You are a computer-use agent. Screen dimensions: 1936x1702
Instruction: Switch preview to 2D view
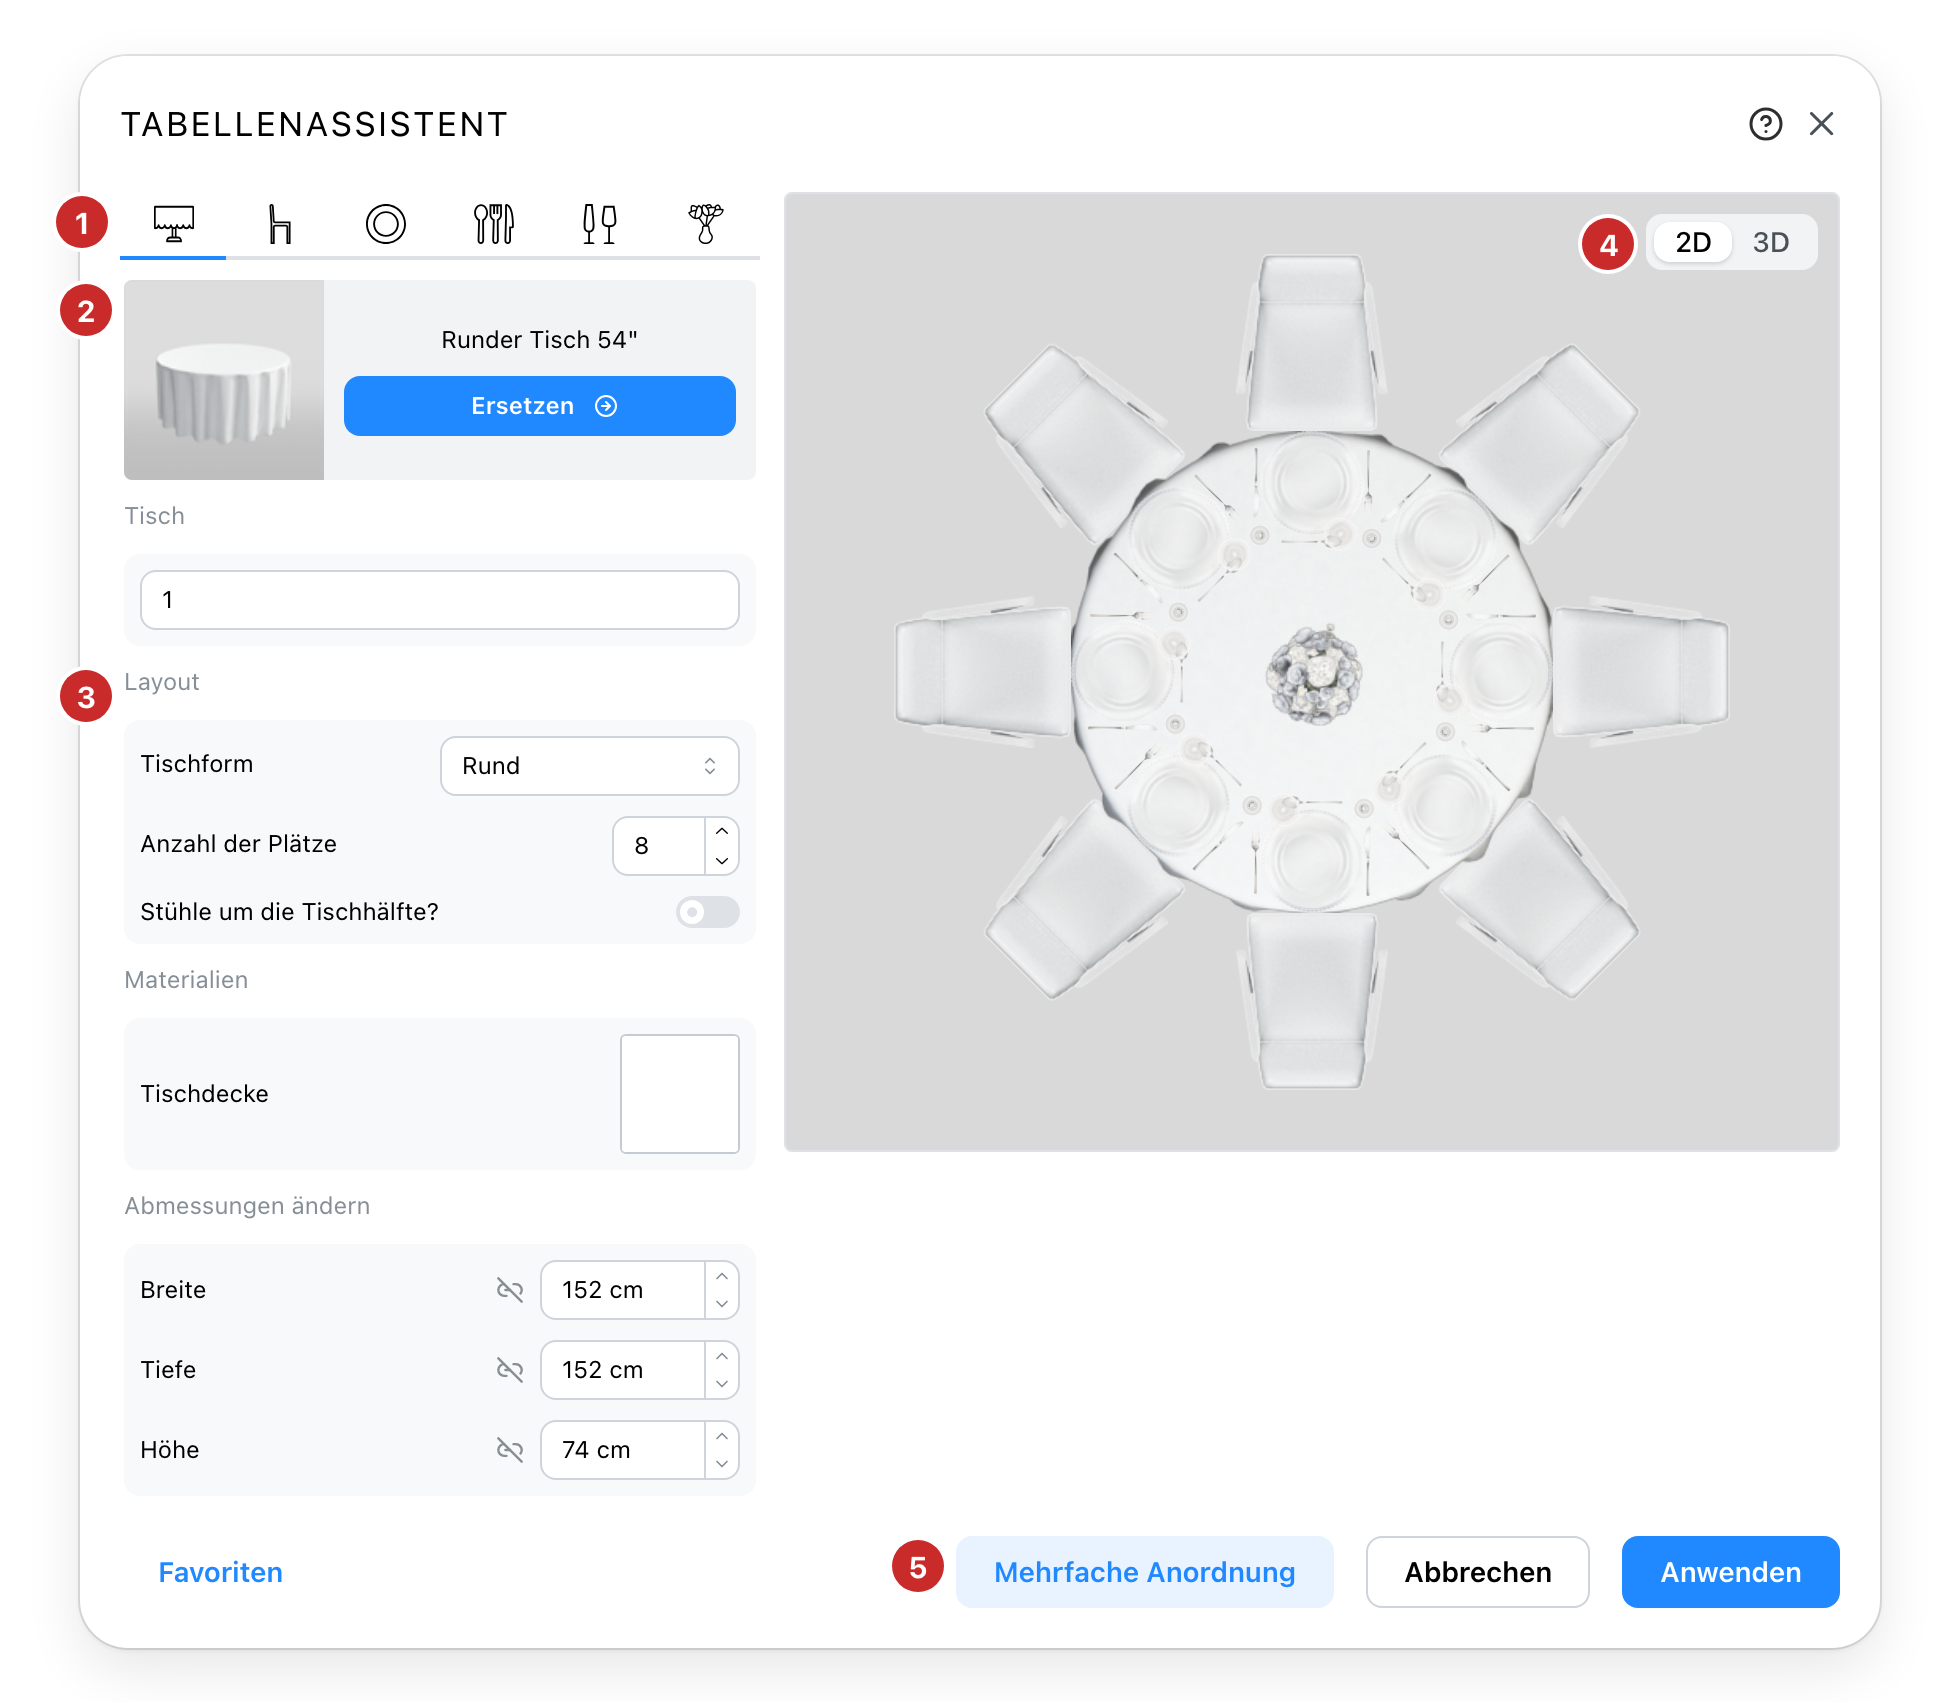pos(1693,242)
